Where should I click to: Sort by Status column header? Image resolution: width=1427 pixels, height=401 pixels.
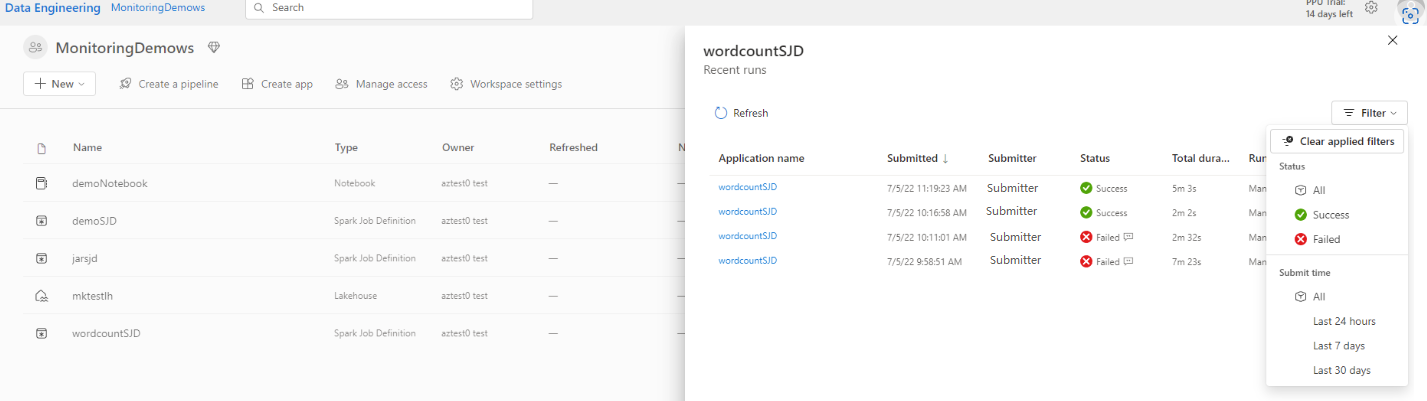[1095, 158]
